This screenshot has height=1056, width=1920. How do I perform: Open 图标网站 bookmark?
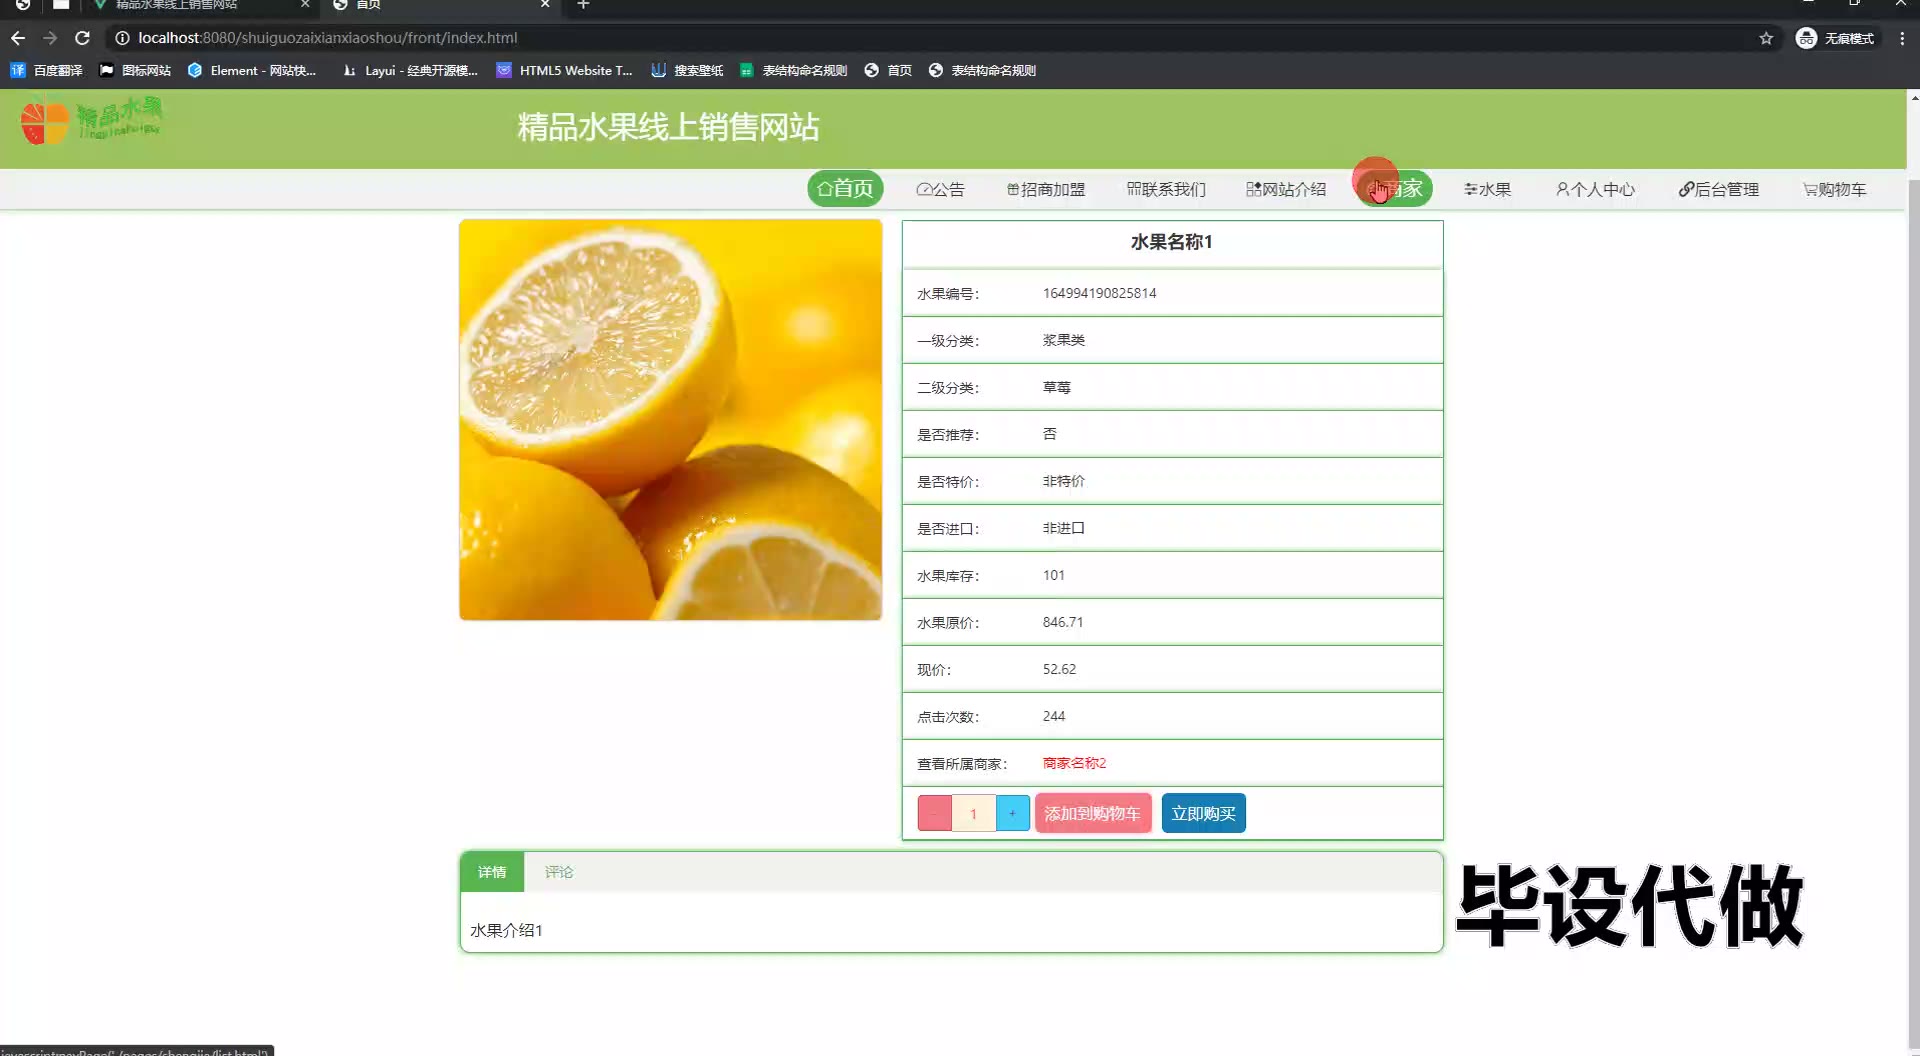(135, 70)
